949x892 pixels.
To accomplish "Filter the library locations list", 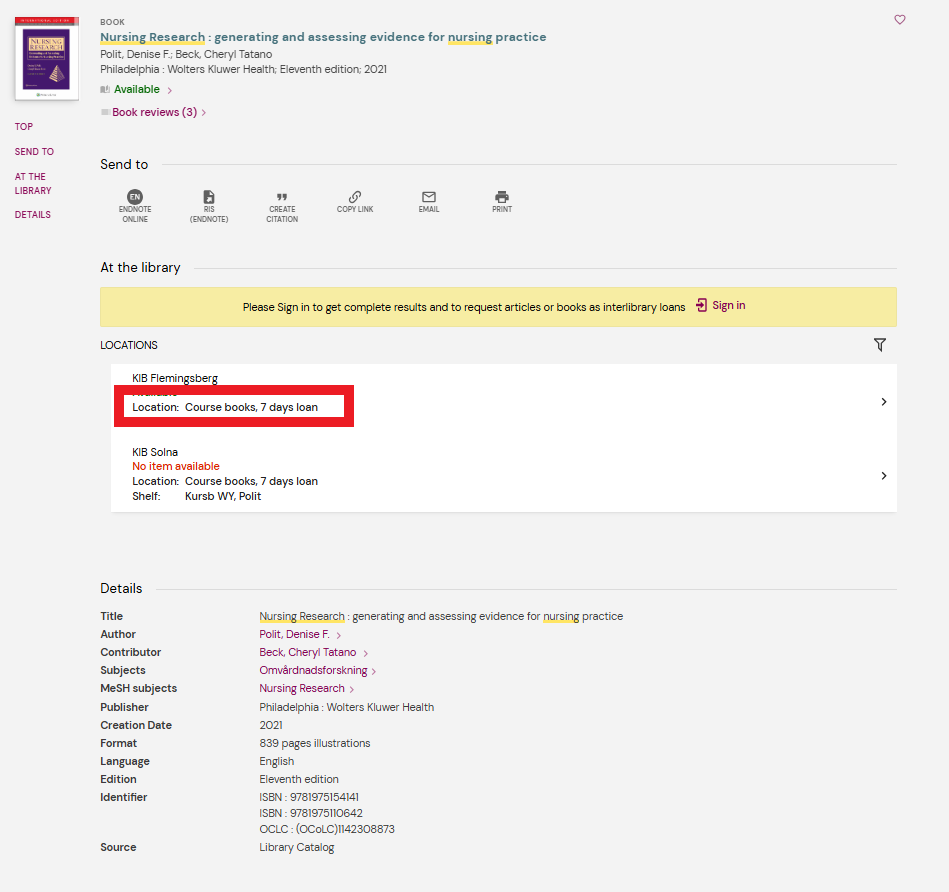I will tap(880, 345).
